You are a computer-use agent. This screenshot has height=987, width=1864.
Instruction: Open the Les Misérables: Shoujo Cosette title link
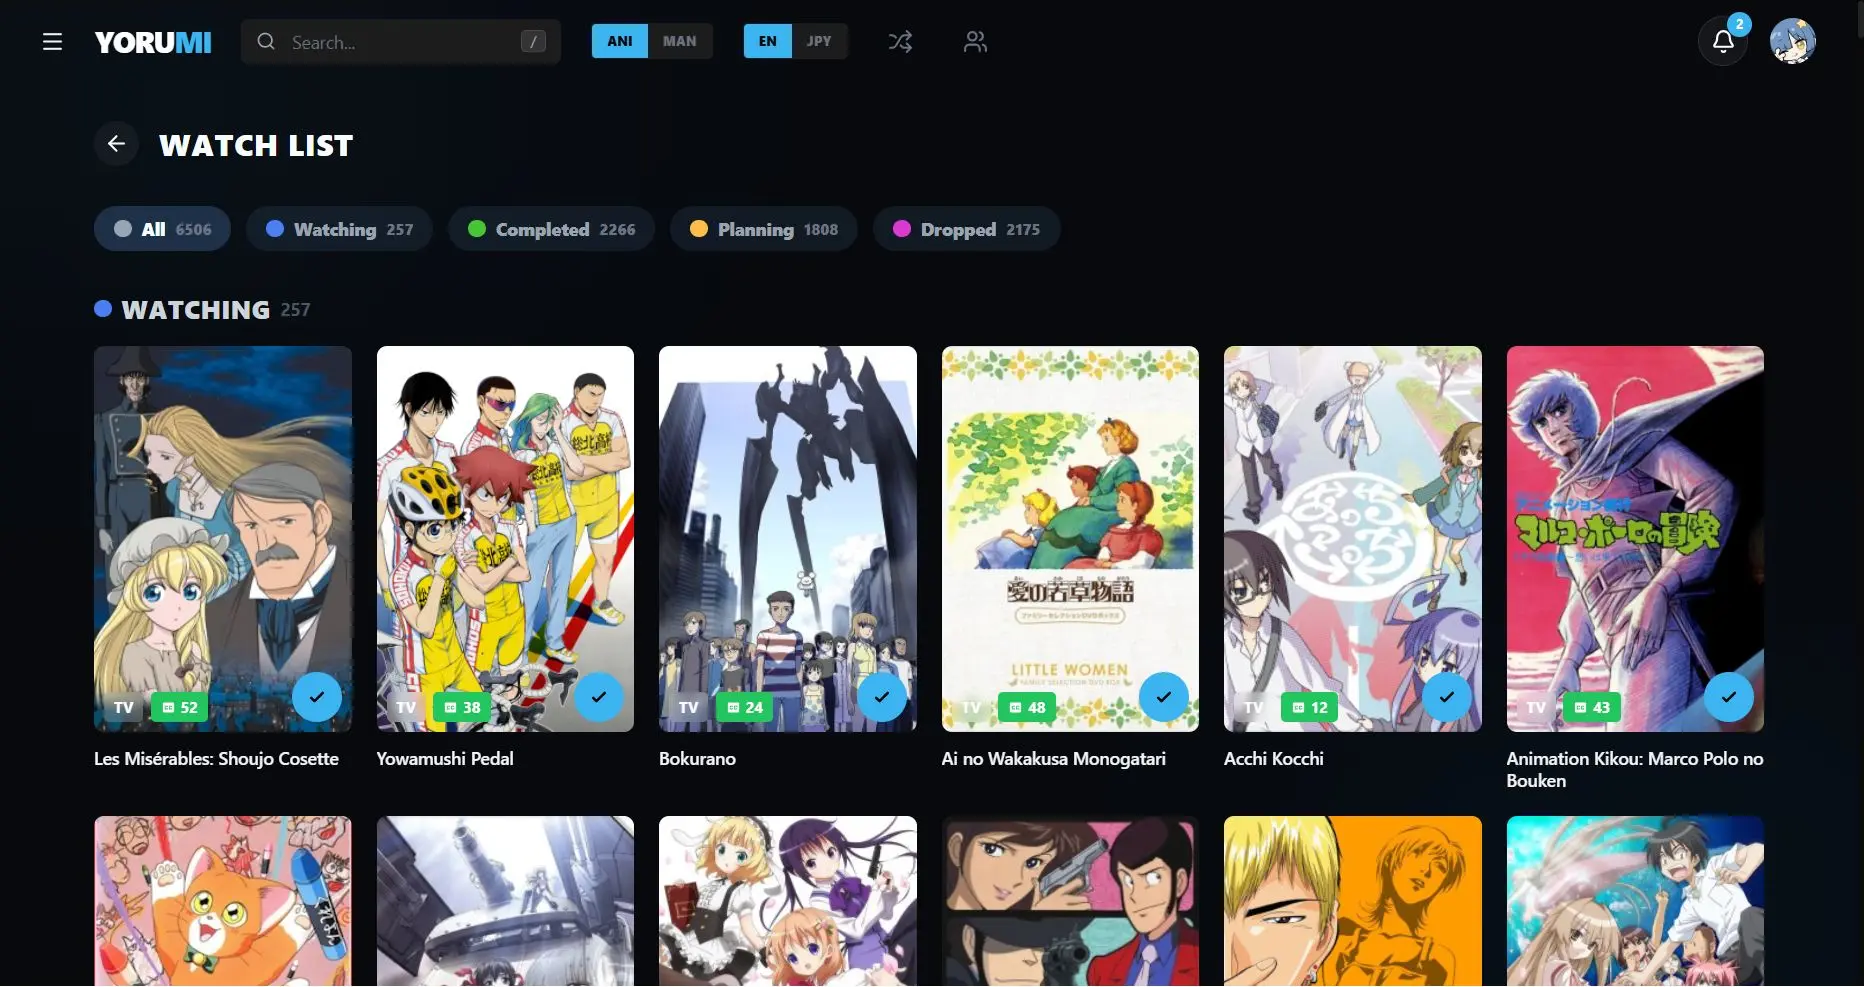click(216, 759)
